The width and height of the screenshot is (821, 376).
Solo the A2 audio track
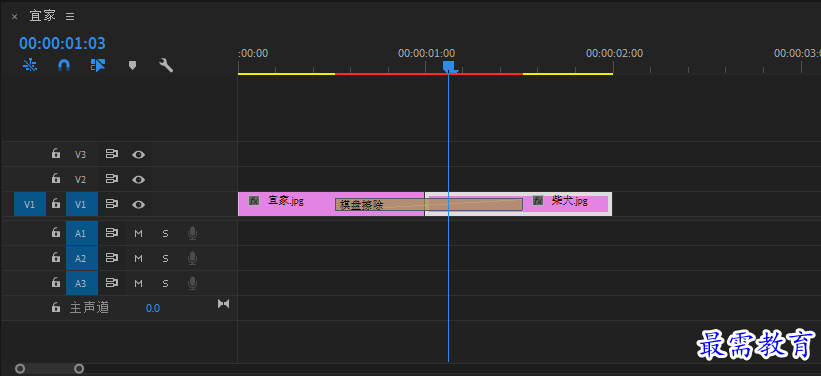165,259
